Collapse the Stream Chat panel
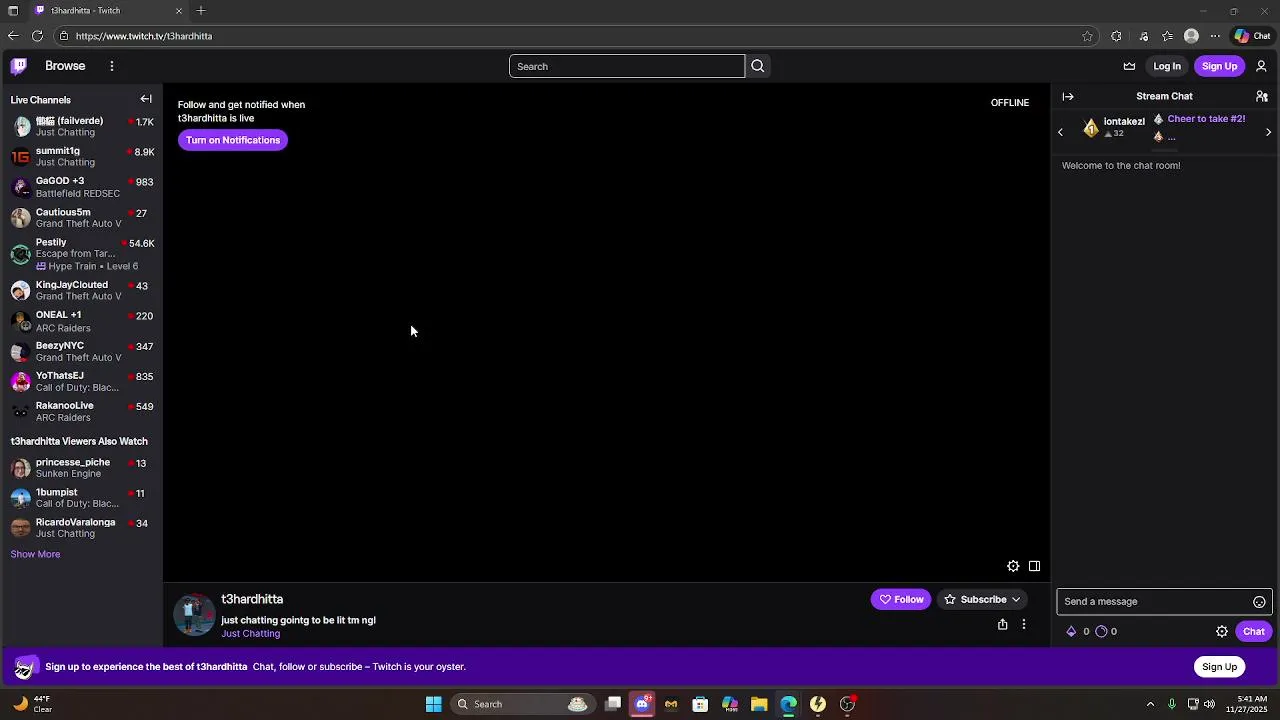The image size is (1280, 720). [x=1068, y=97]
